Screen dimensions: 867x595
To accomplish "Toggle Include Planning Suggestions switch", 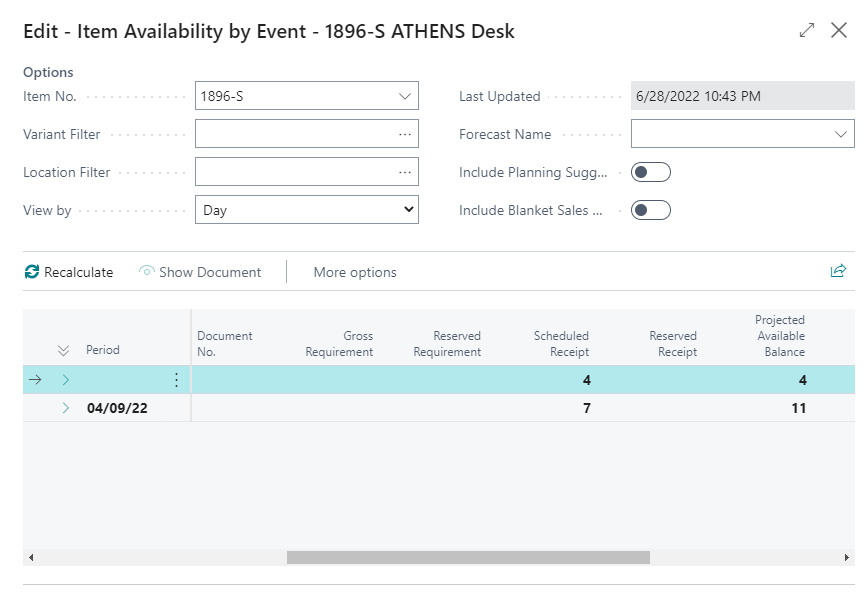I will tap(651, 173).
